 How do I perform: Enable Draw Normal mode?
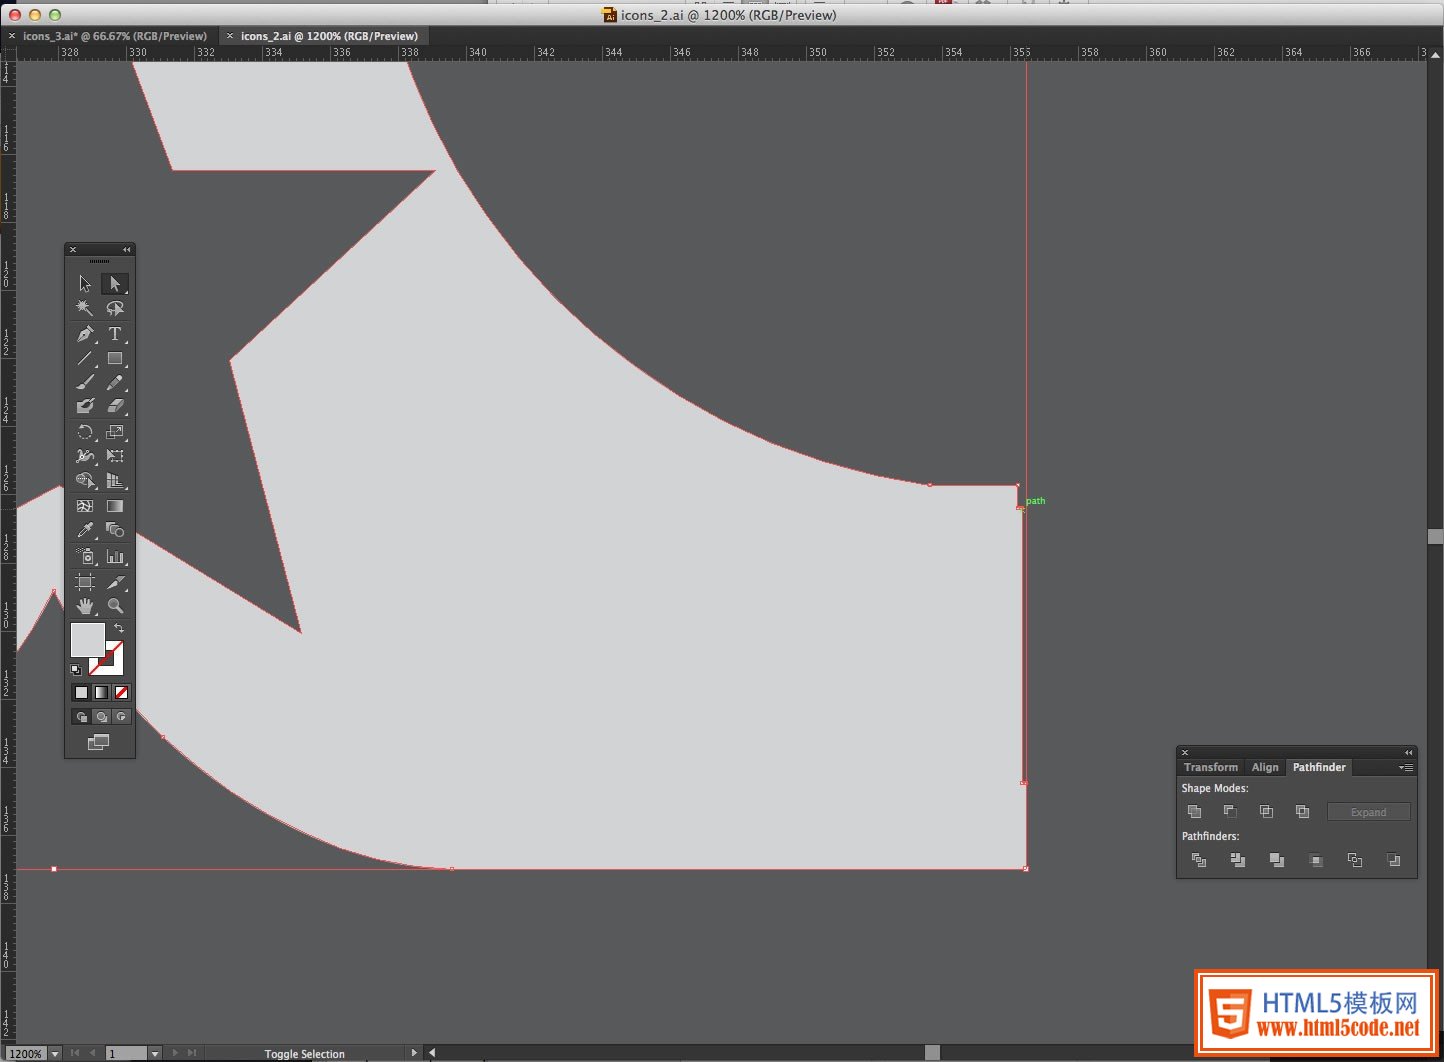click(82, 717)
